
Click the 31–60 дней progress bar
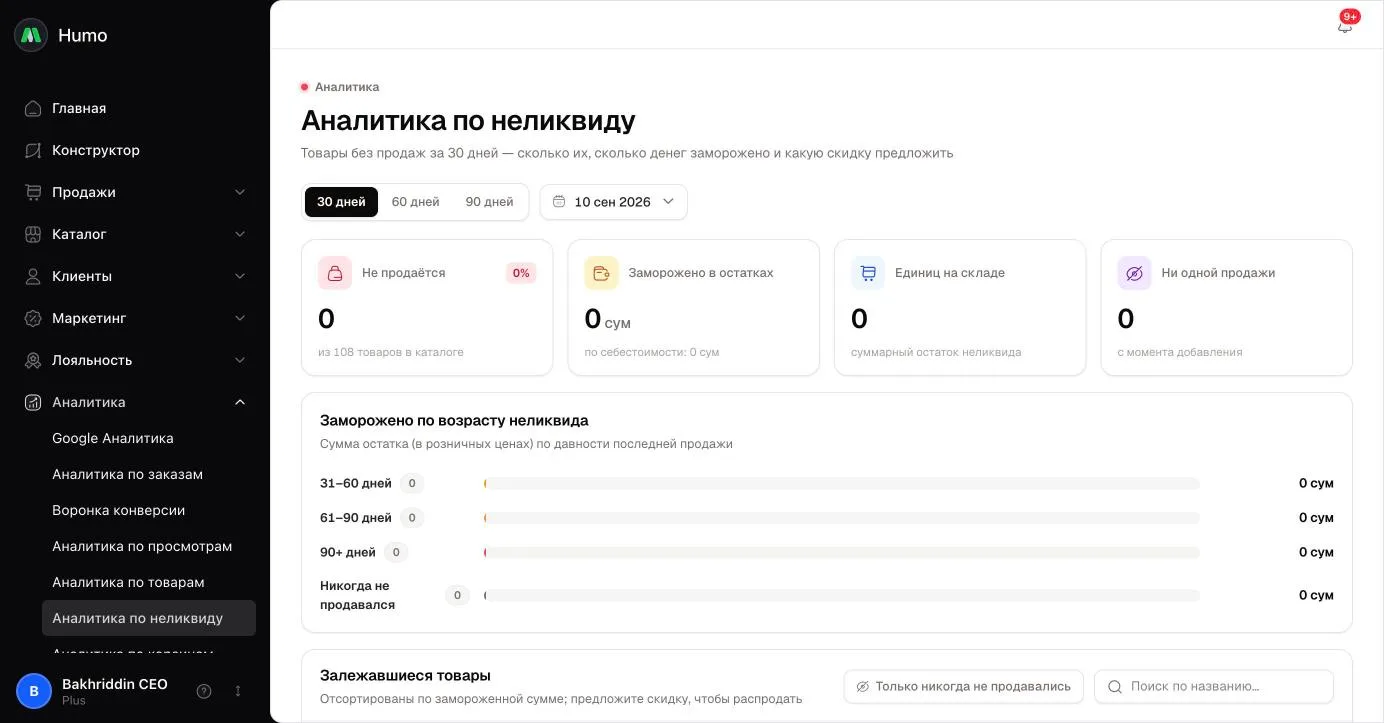(x=842, y=484)
